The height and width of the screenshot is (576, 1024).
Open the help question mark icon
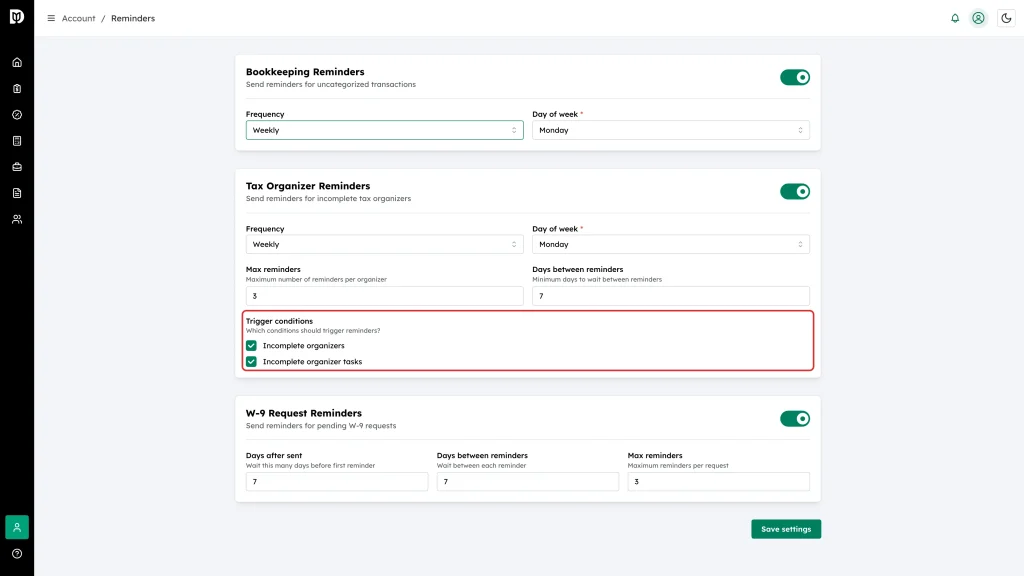[x=17, y=554]
